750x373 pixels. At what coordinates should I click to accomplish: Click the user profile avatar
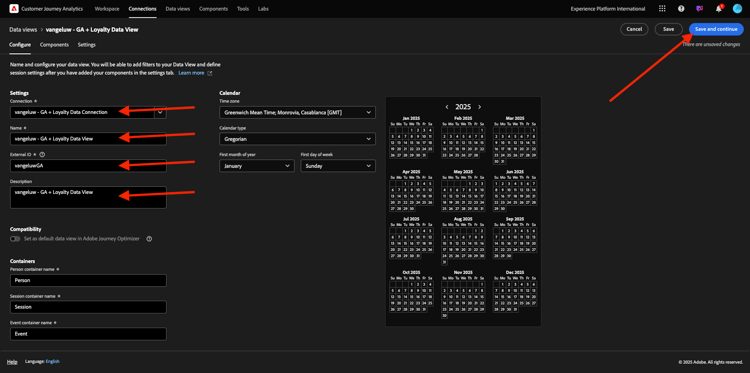click(x=737, y=9)
